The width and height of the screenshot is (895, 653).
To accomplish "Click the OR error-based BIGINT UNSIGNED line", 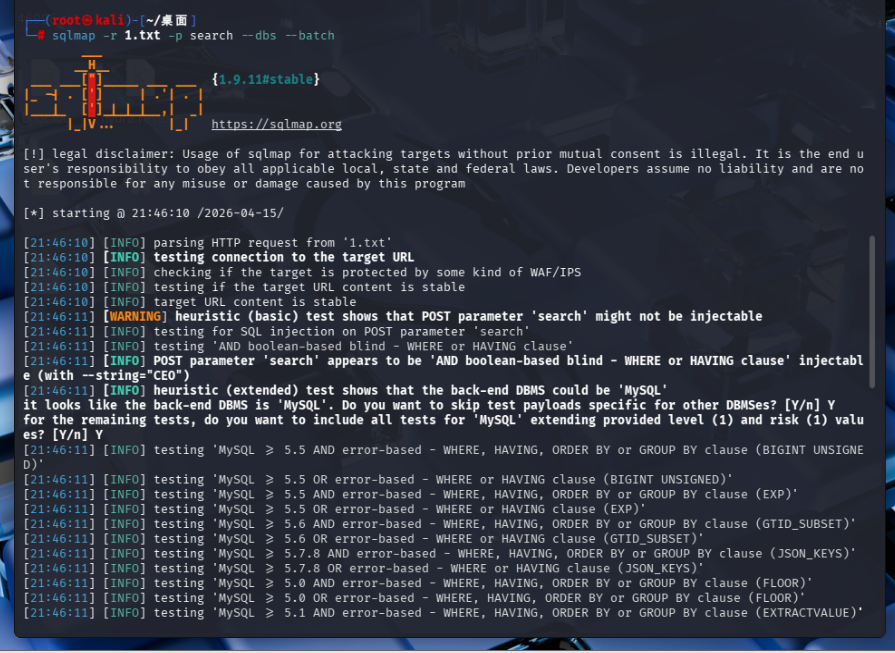I will 378,479.
